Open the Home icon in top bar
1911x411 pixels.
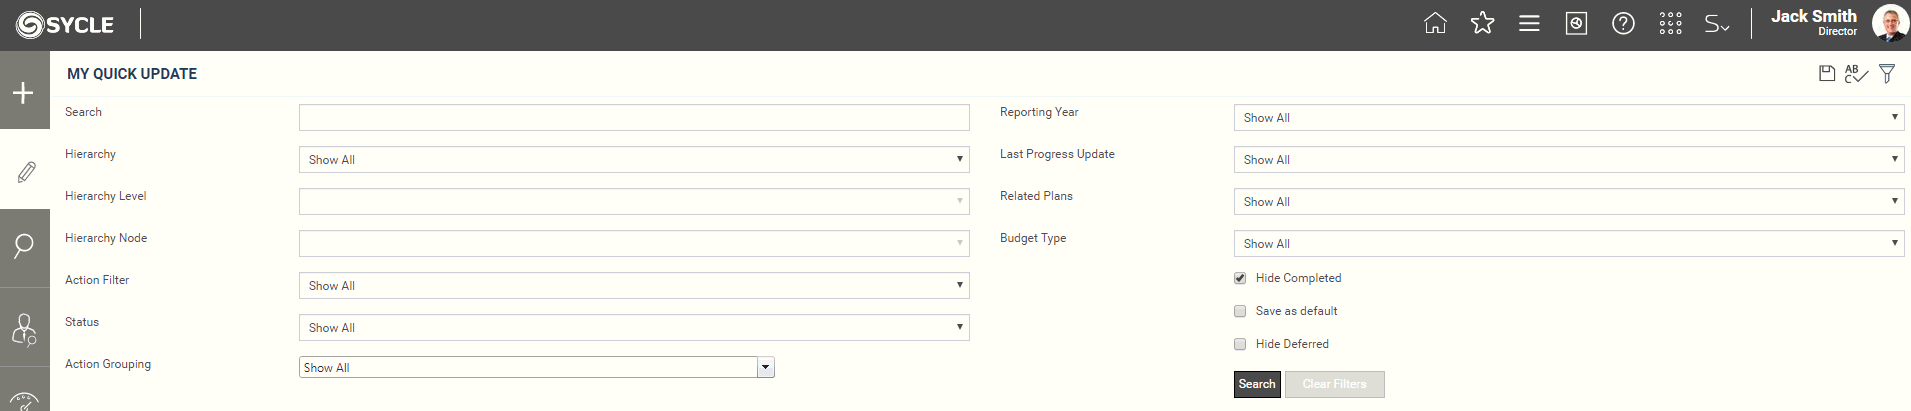tap(1435, 23)
